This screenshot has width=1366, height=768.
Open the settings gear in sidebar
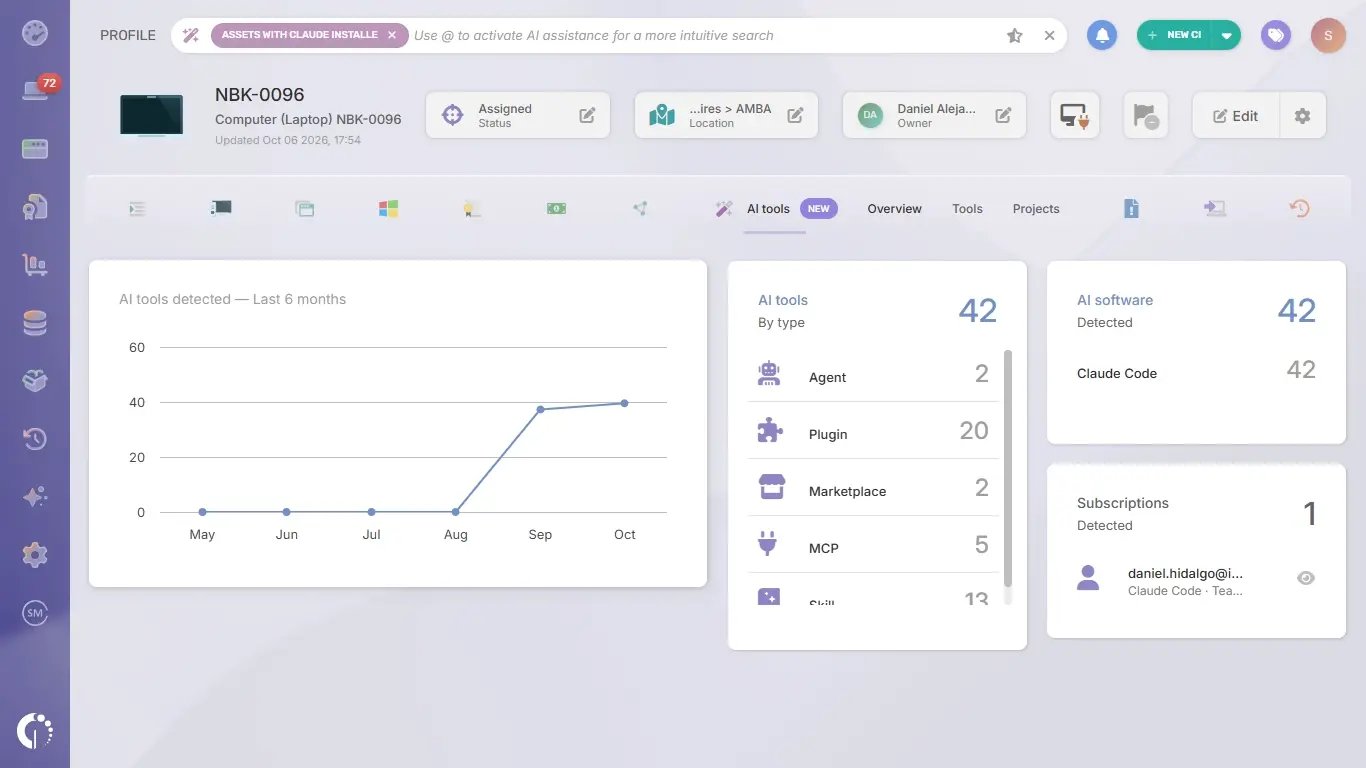point(35,554)
